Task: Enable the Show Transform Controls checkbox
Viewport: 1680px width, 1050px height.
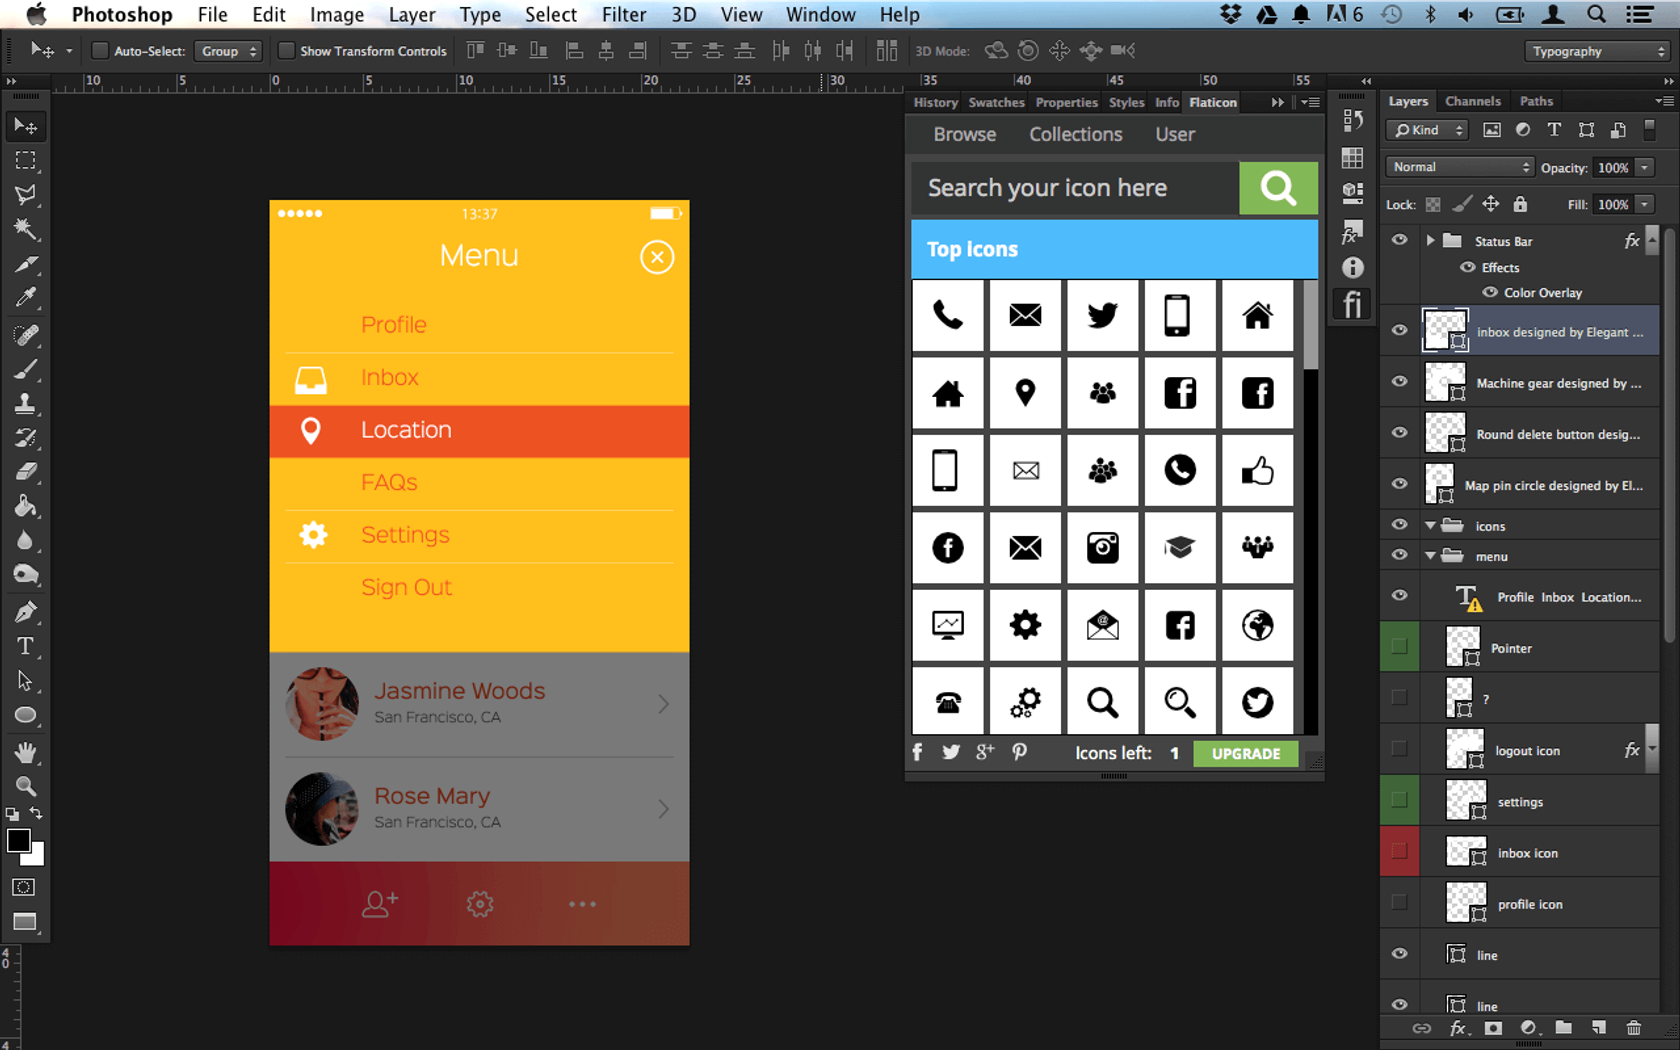Action: 288,50
